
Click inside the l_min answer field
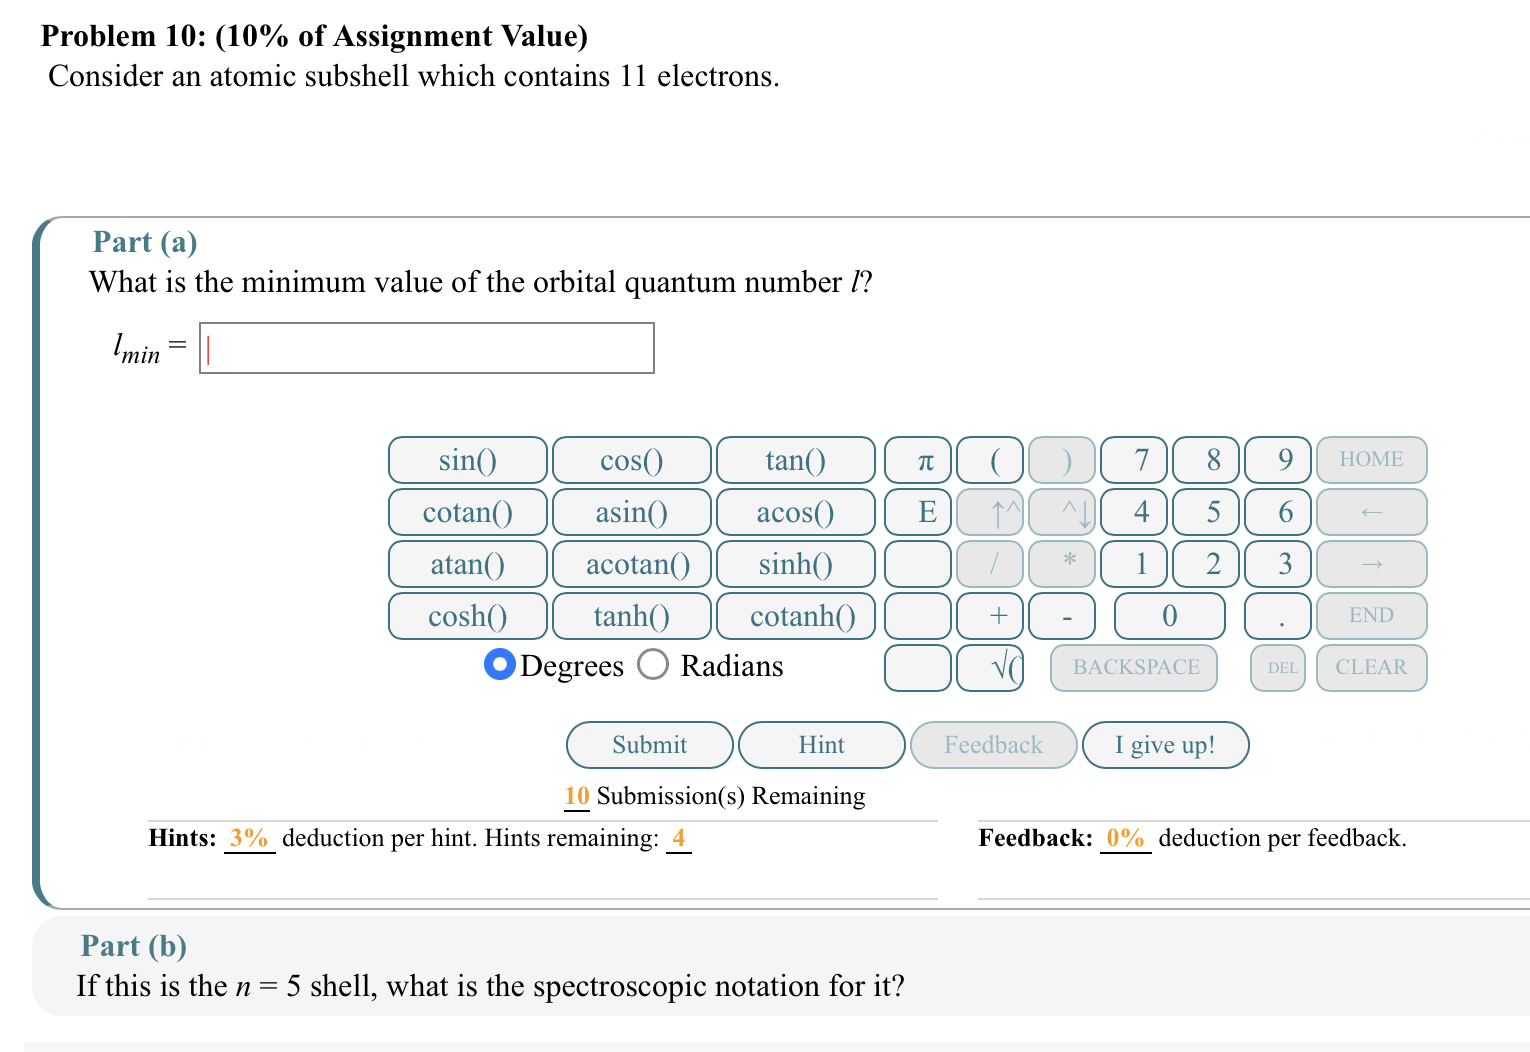pos(426,348)
